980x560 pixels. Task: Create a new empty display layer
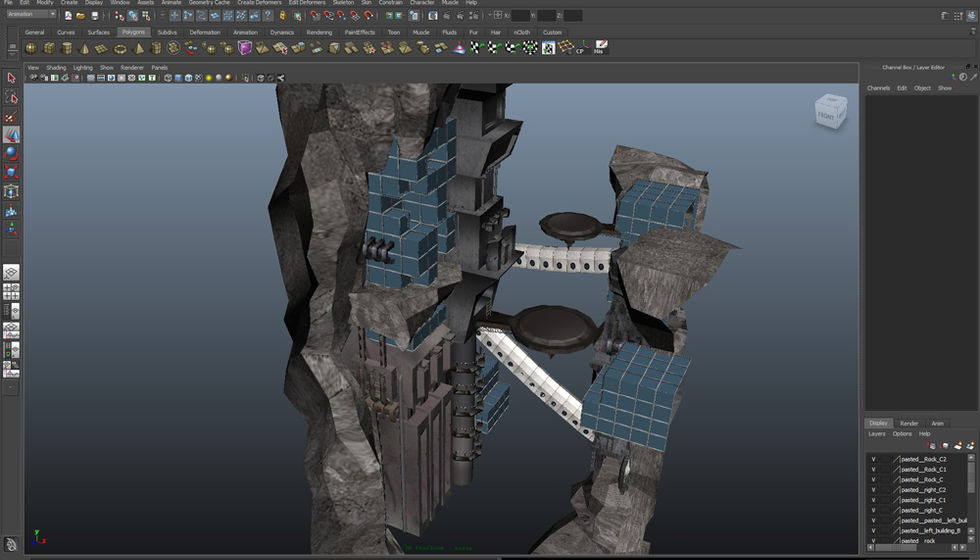click(958, 446)
